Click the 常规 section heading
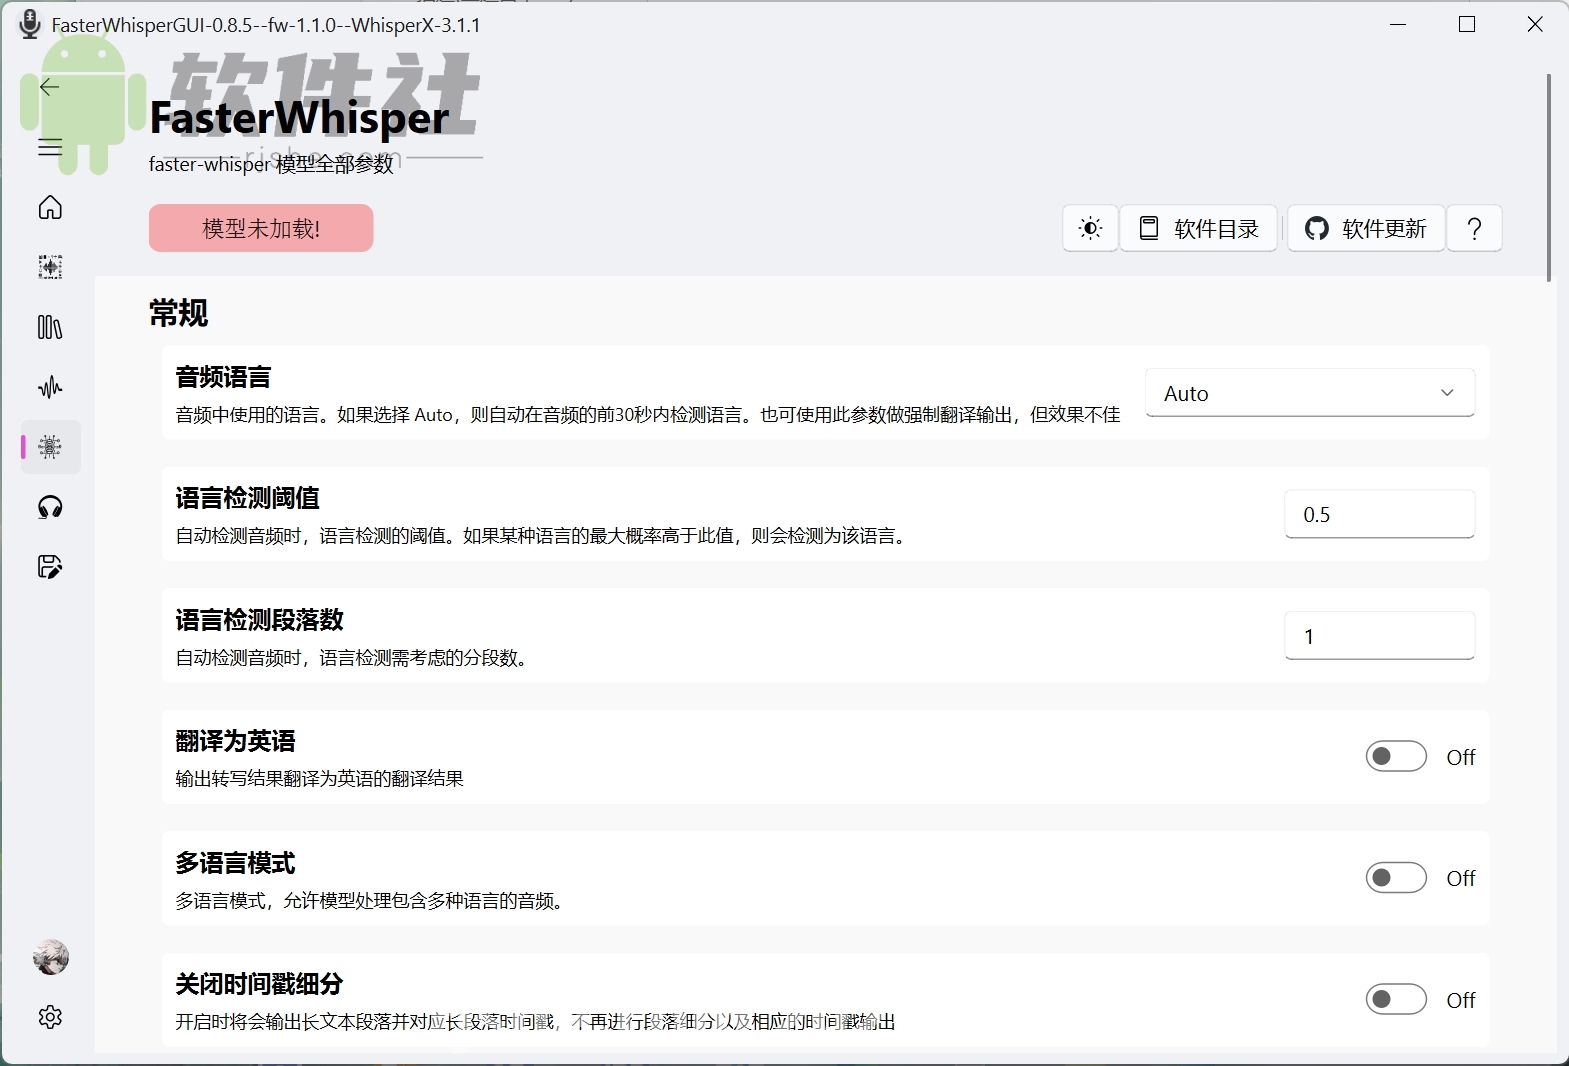1569x1066 pixels. pos(178,313)
